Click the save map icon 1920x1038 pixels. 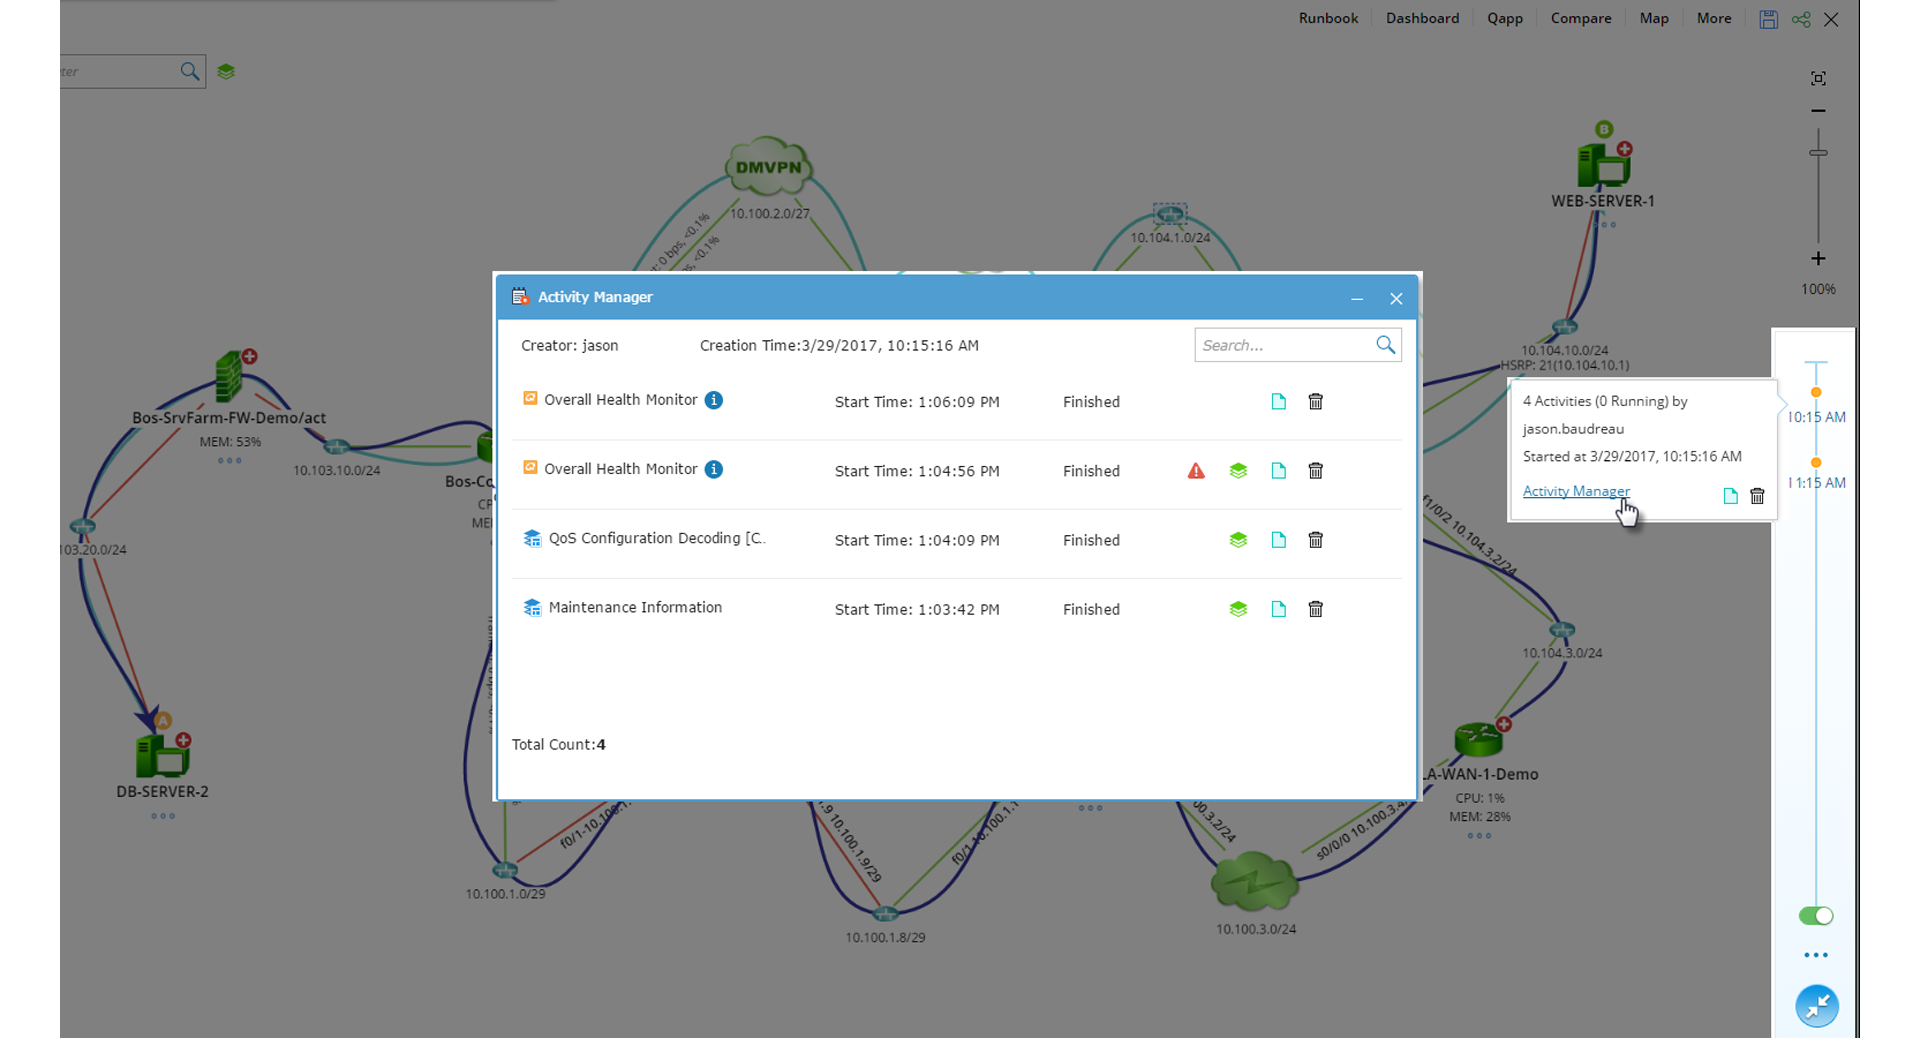pos(1768,19)
